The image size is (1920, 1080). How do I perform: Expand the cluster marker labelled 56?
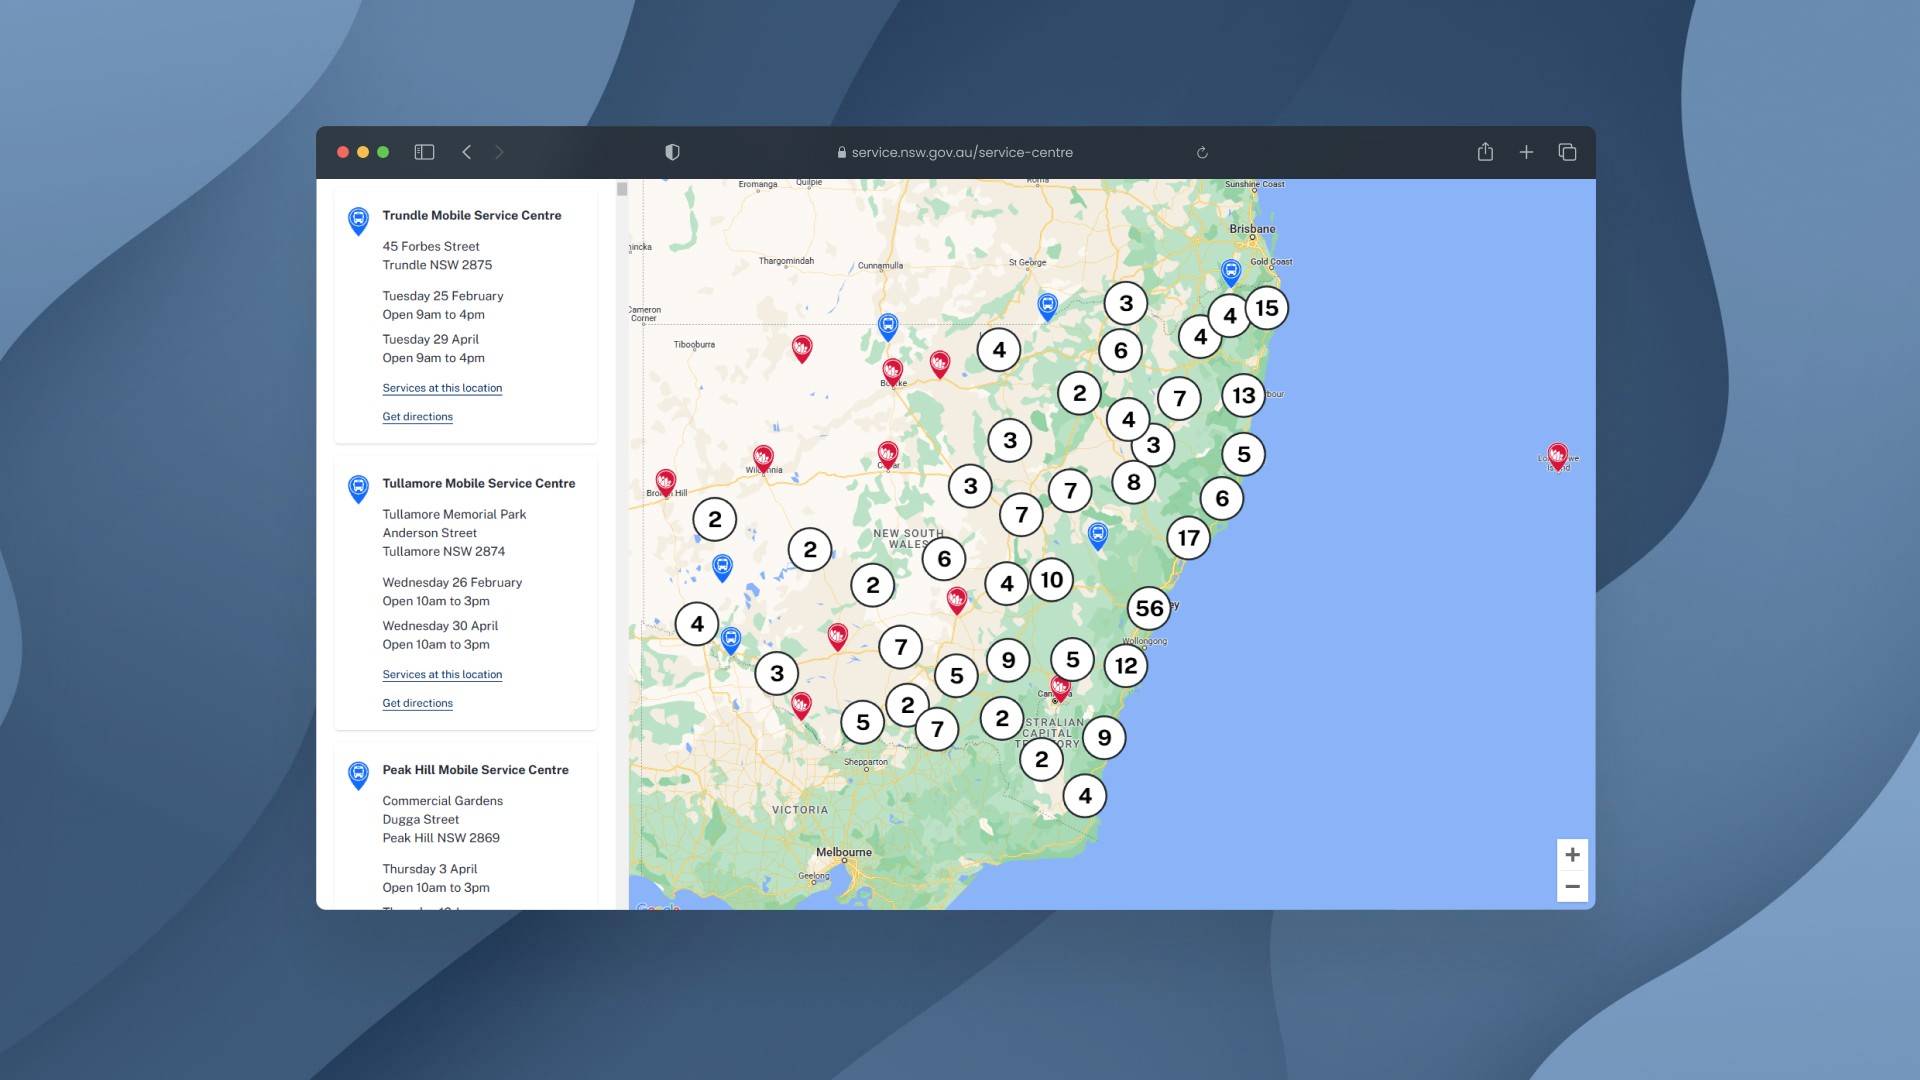(1149, 608)
